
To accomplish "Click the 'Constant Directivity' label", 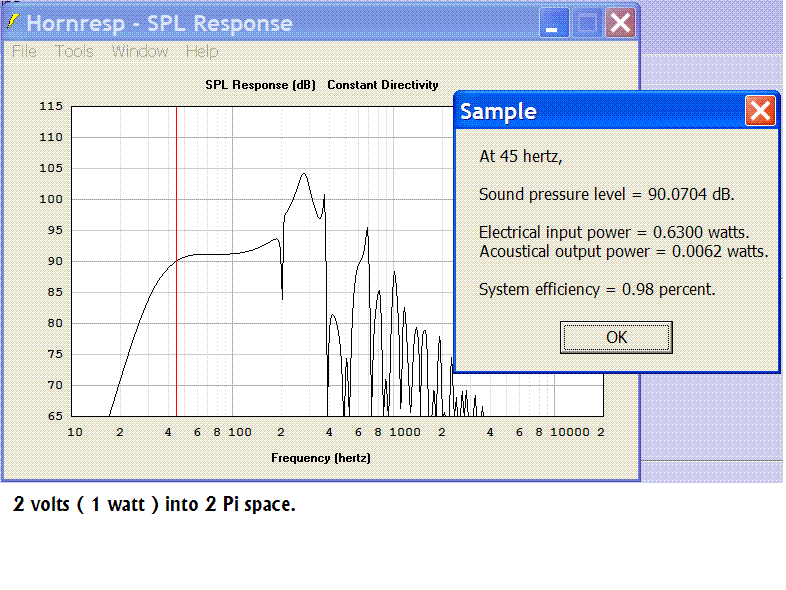I will [x=382, y=85].
